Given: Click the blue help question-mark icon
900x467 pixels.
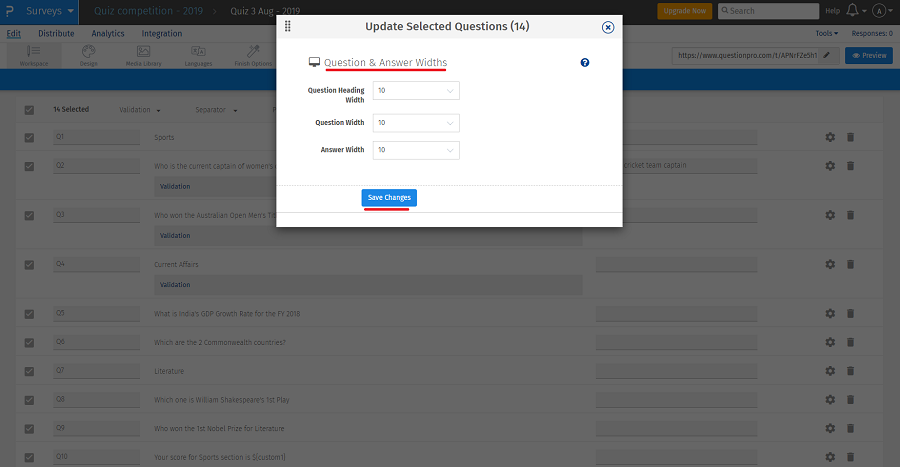Looking at the screenshot, I should tap(585, 63).
